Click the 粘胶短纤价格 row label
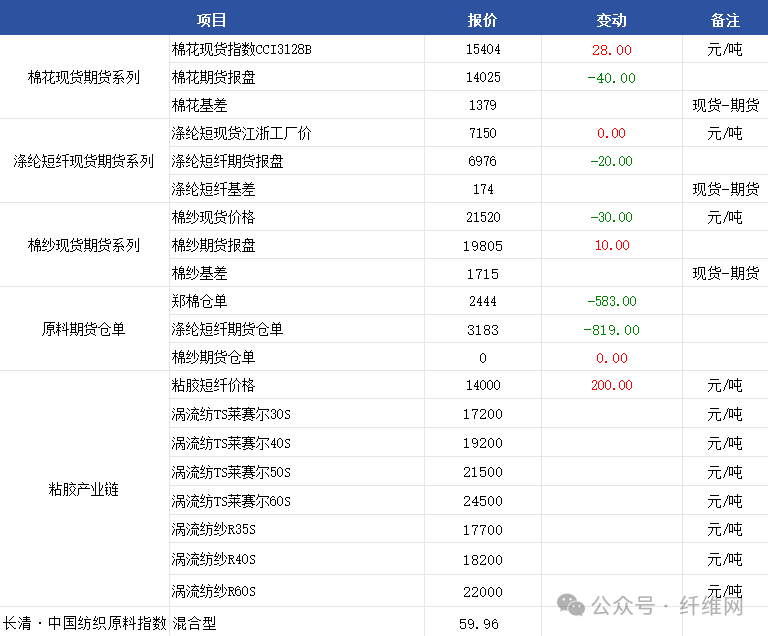This screenshot has height=636, width=768. [x=214, y=385]
